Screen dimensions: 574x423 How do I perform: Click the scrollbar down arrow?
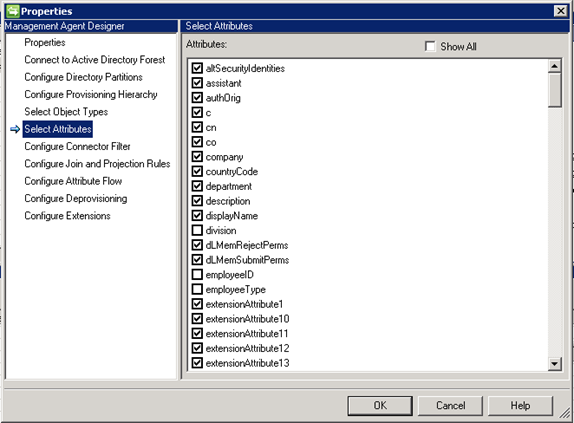pos(555,364)
